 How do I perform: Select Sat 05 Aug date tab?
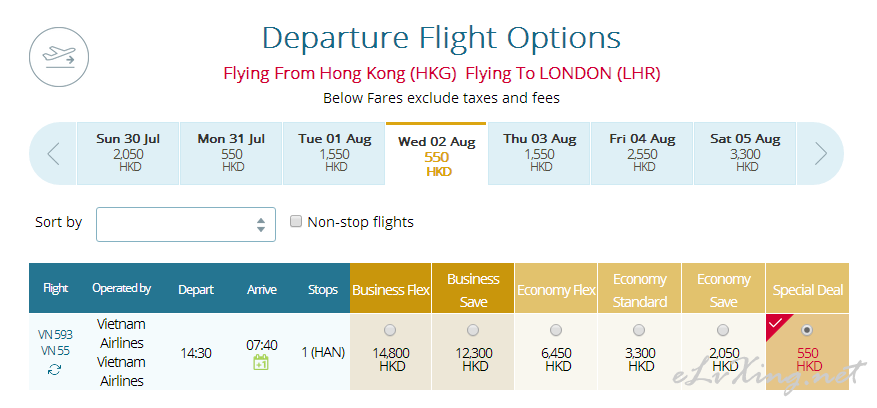(x=745, y=153)
